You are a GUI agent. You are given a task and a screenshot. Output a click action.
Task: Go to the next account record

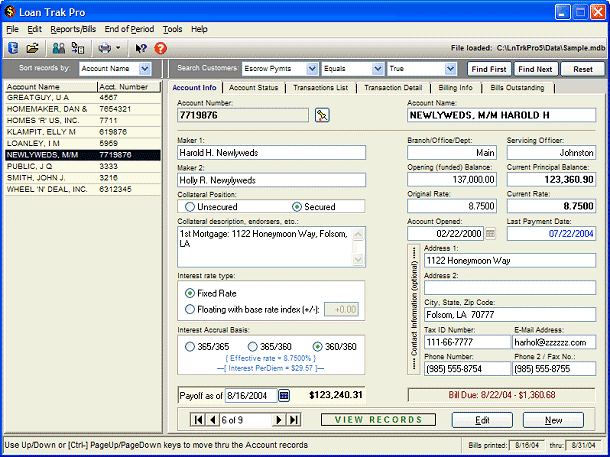(x=279, y=420)
